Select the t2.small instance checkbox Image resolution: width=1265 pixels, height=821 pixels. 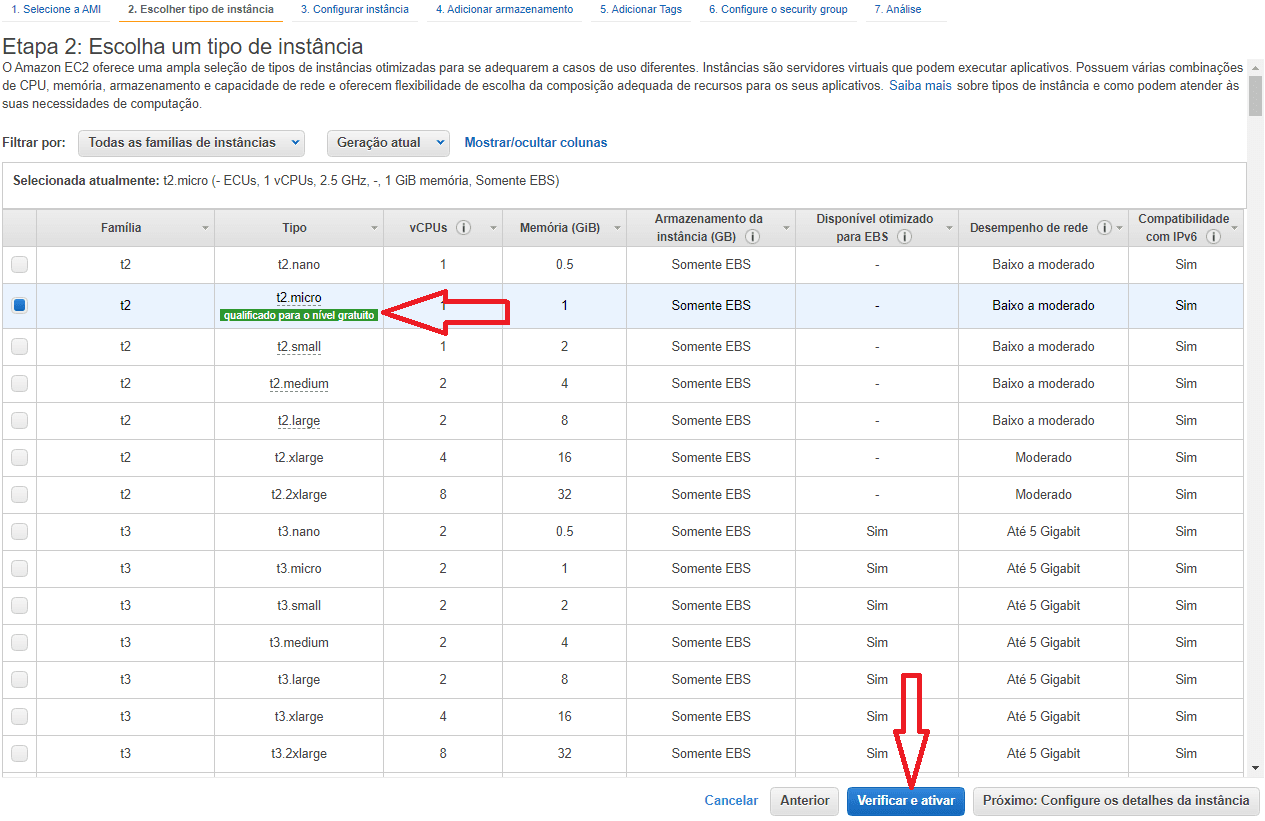pyautogui.click(x=19, y=347)
